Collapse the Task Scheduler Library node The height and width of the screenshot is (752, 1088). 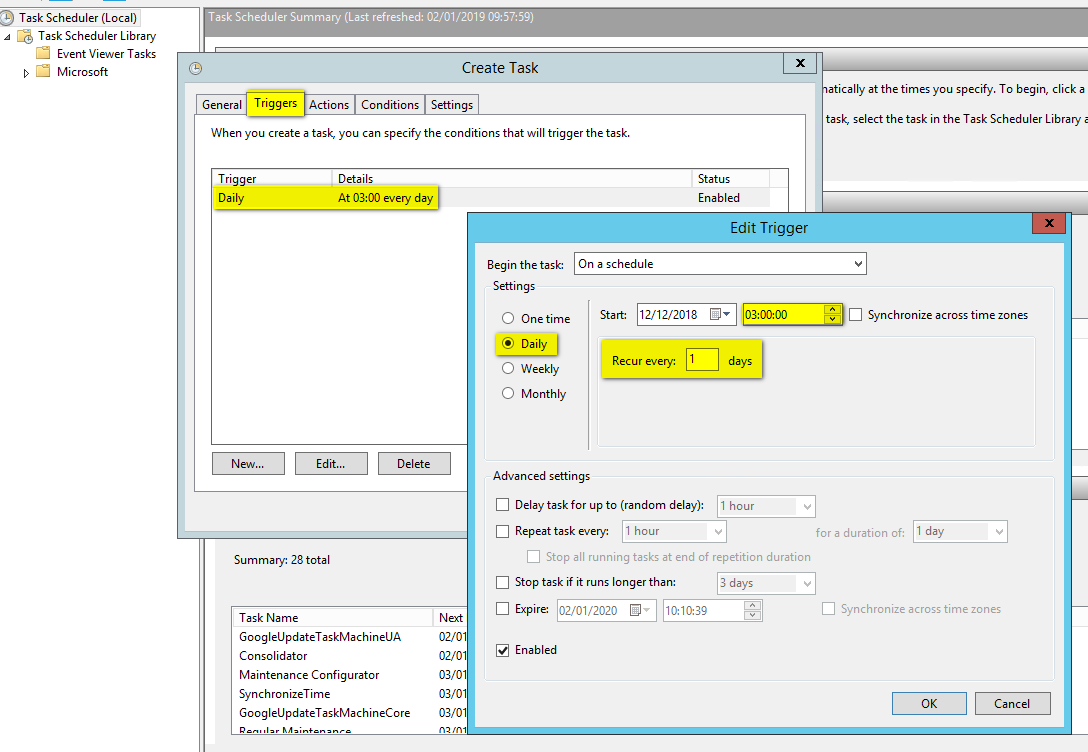click(8, 37)
